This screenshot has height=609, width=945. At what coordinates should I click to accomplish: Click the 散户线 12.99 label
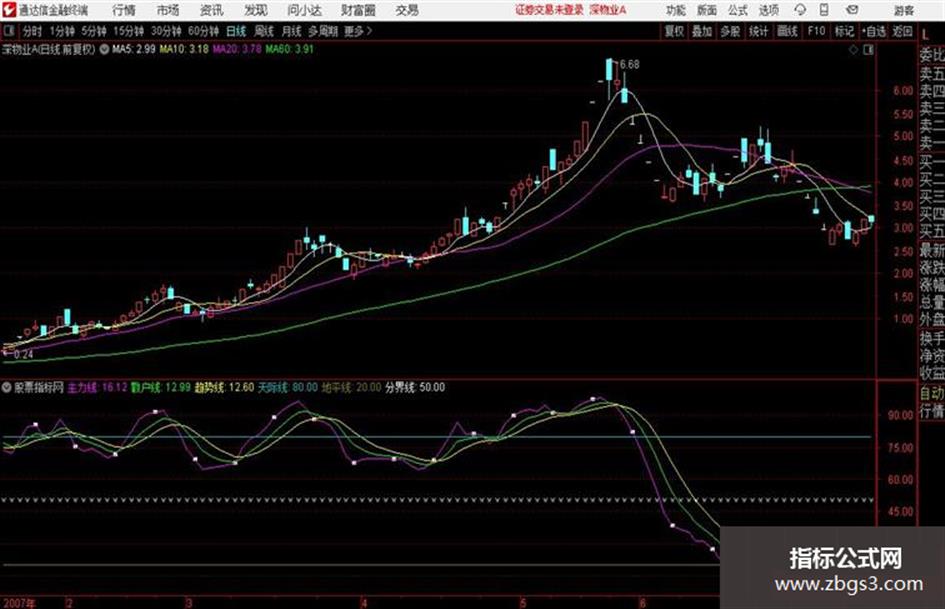coord(160,388)
